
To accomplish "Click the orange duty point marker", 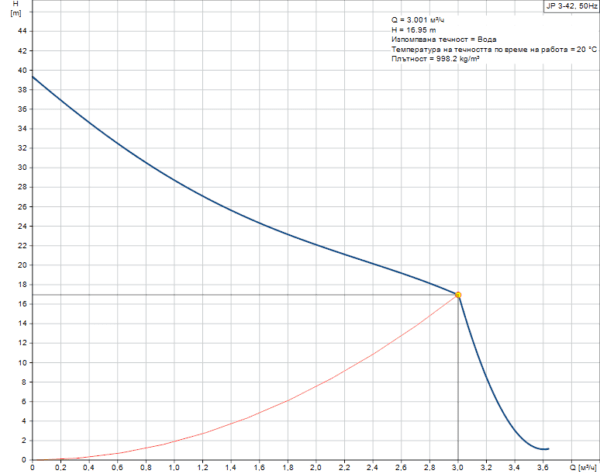I will tap(458, 295).
